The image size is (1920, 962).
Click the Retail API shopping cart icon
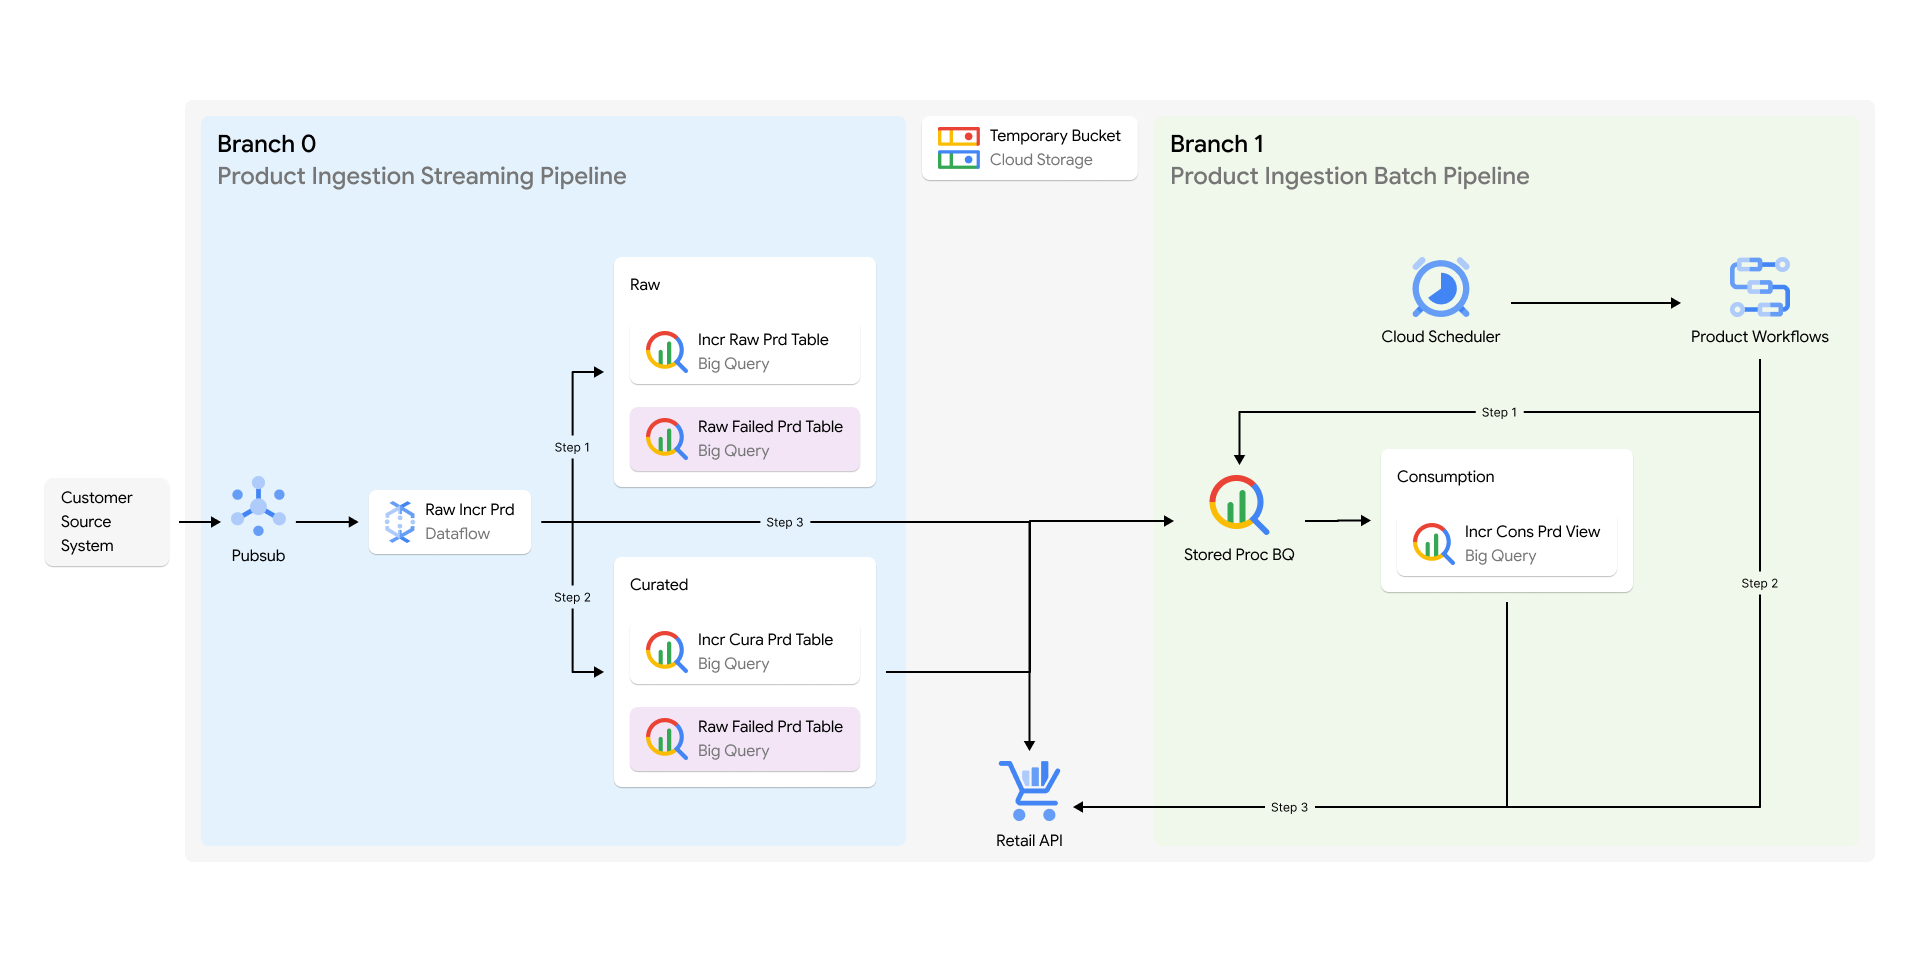[1029, 789]
